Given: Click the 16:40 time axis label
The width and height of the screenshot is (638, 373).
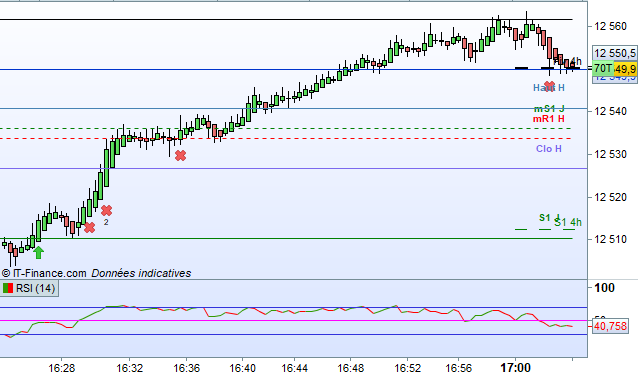Looking at the screenshot, I should click(243, 368).
